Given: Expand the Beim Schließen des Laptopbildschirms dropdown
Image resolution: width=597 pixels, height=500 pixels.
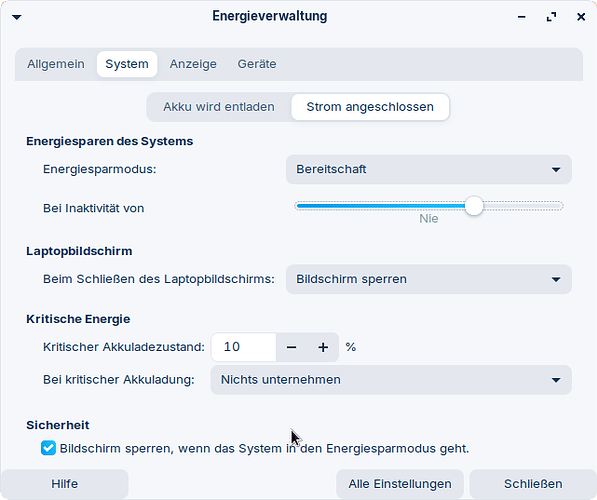Looking at the screenshot, I should [x=429, y=279].
